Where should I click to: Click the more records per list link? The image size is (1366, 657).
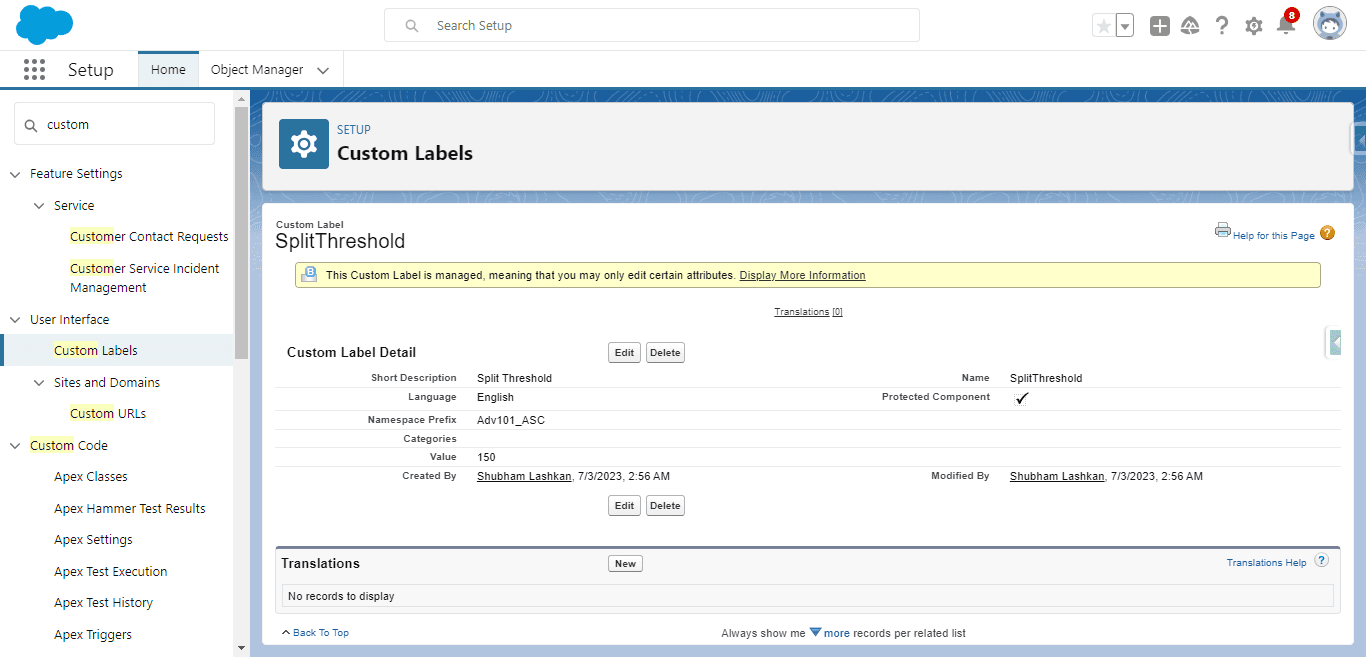pyautogui.click(x=837, y=633)
